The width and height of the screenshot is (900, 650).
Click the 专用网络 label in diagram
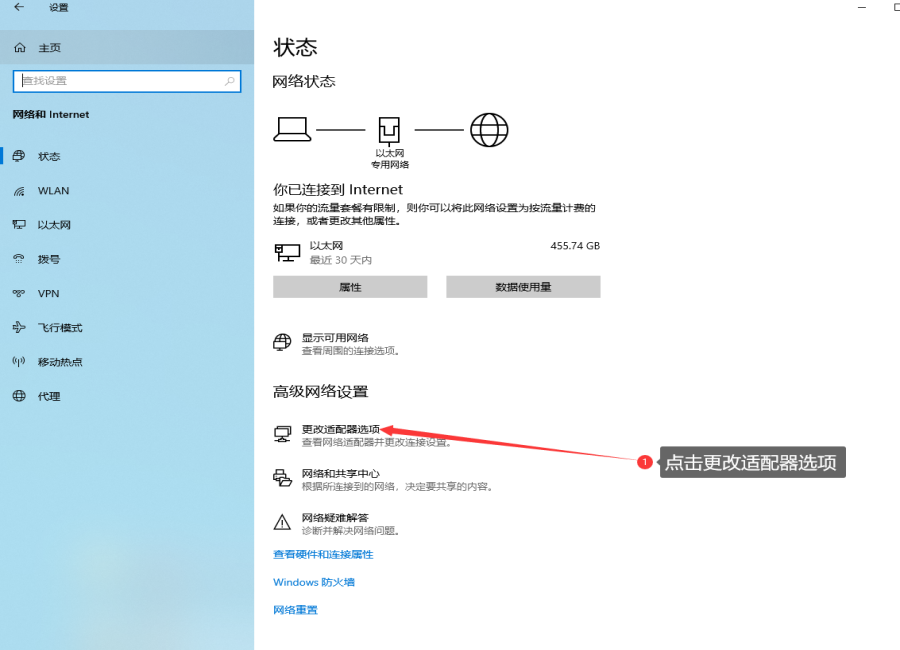pos(390,165)
